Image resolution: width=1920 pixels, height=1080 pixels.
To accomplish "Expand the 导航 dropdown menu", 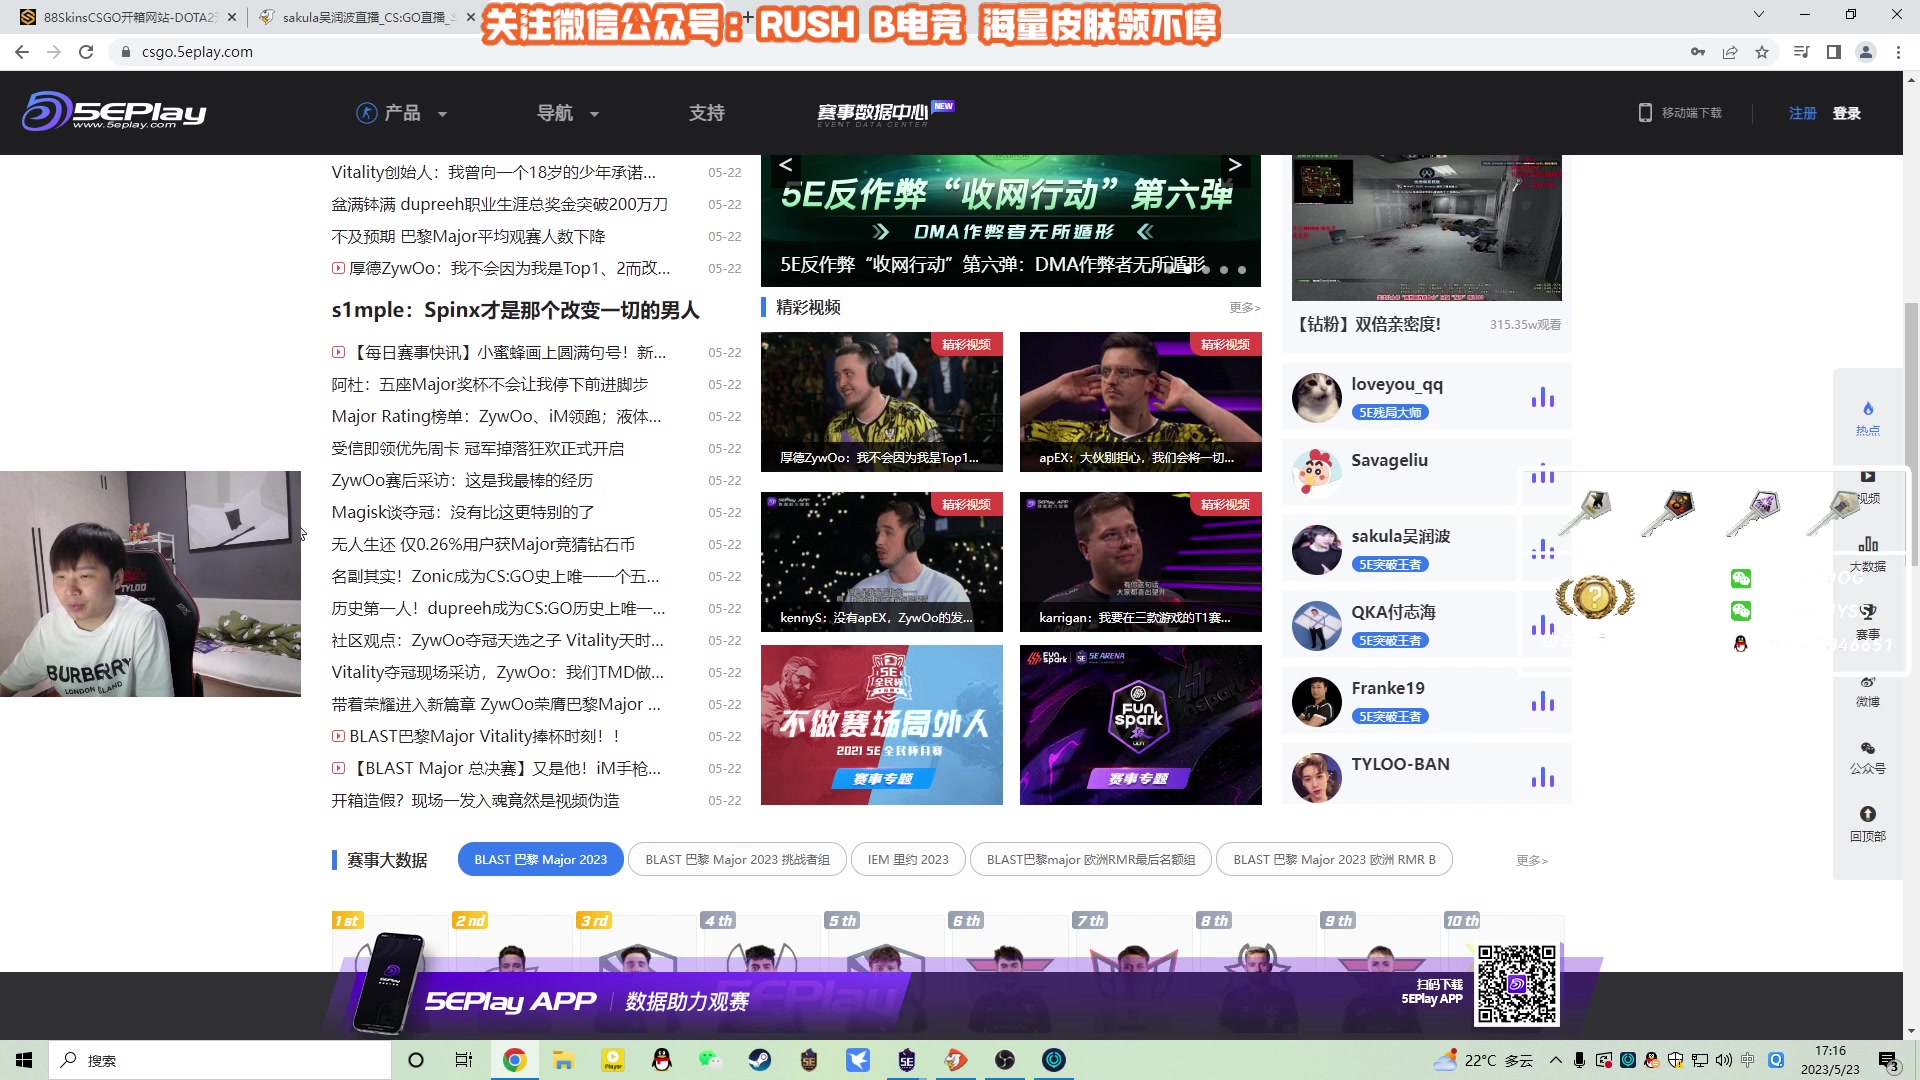I will [567, 113].
